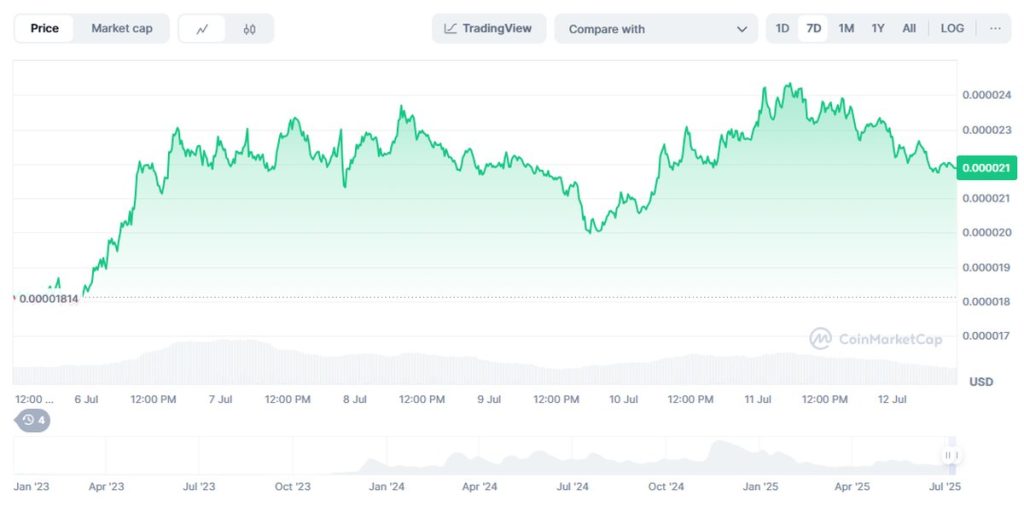Choose the 1M time range

[846, 29]
